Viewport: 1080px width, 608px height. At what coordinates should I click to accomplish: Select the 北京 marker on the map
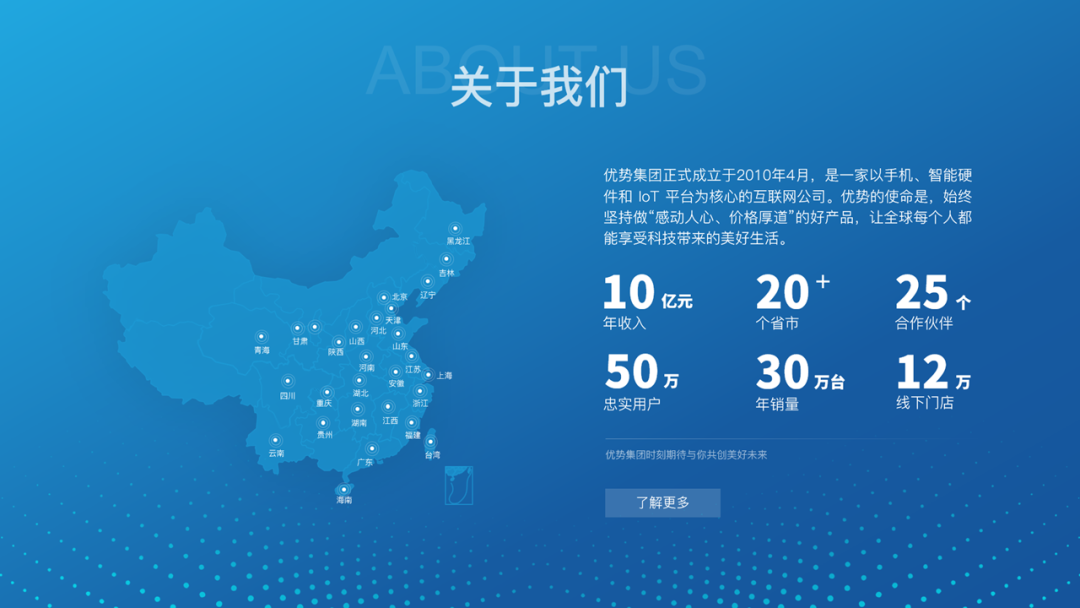point(384,295)
